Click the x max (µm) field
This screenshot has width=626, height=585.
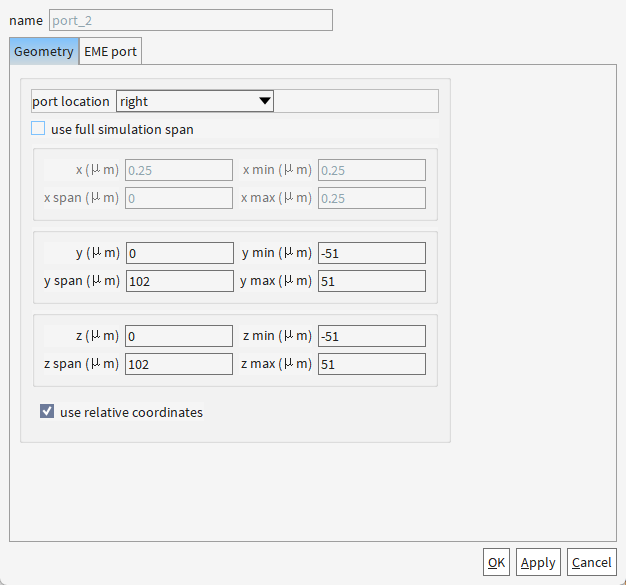pyautogui.click(x=372, y=198)
